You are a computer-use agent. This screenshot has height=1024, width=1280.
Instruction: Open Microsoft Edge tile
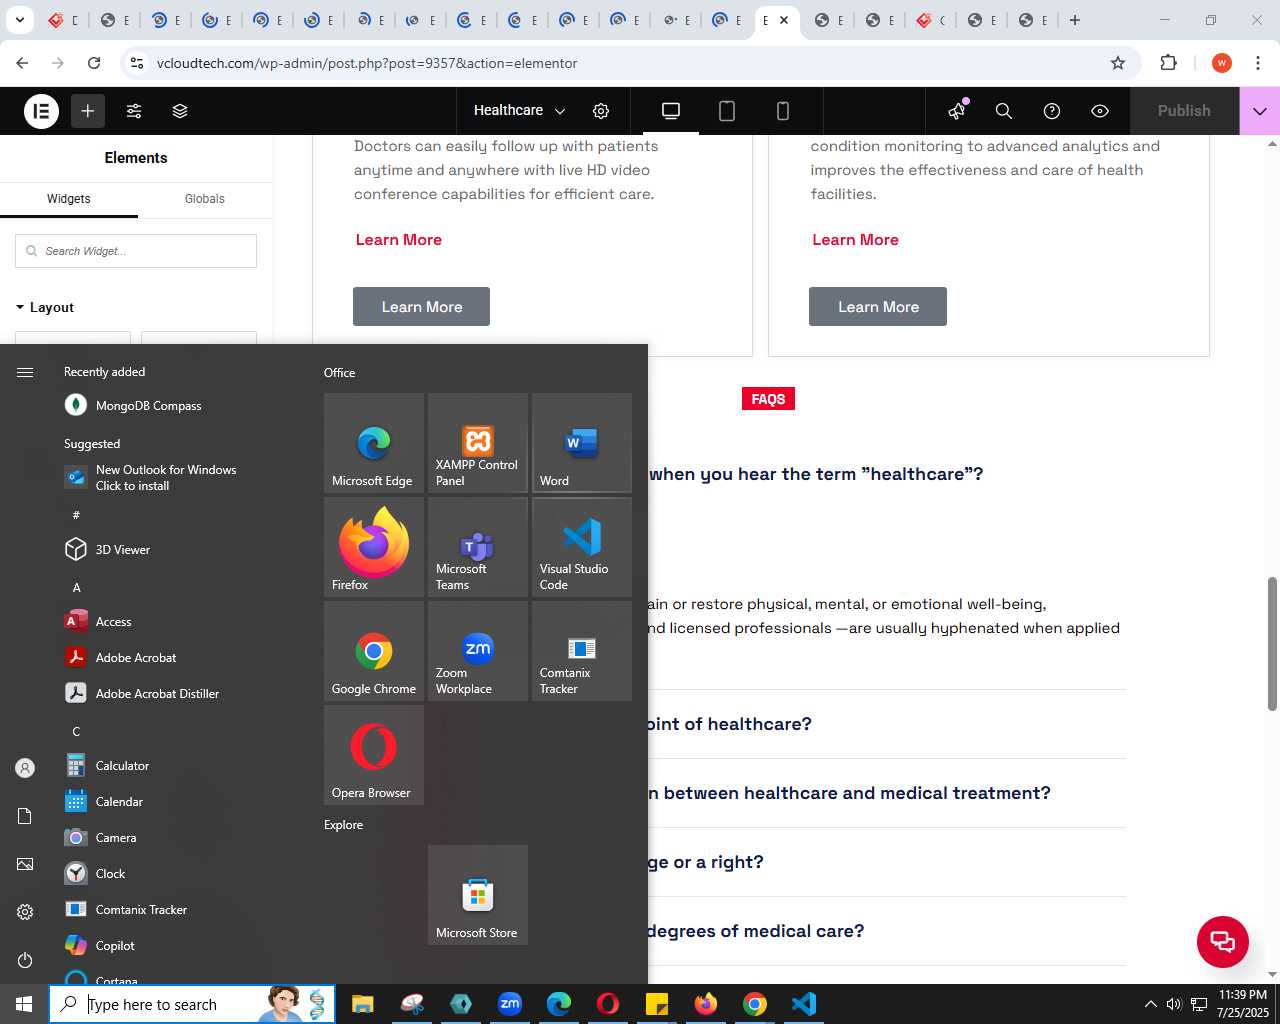click(374, 443)
